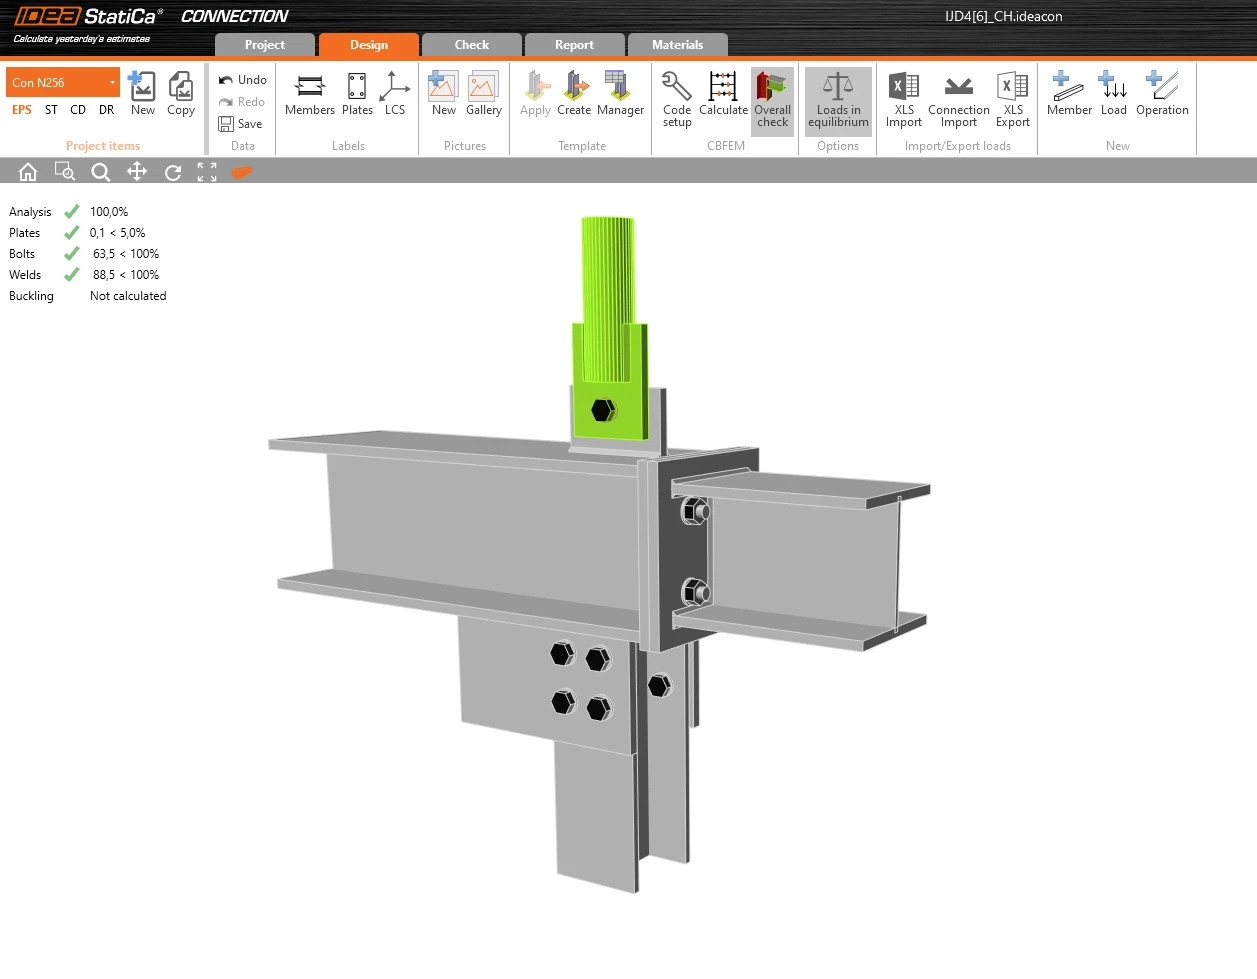
Task: Toggle the Overall check button
Action: pyautogui.click(x=772, y=99)
